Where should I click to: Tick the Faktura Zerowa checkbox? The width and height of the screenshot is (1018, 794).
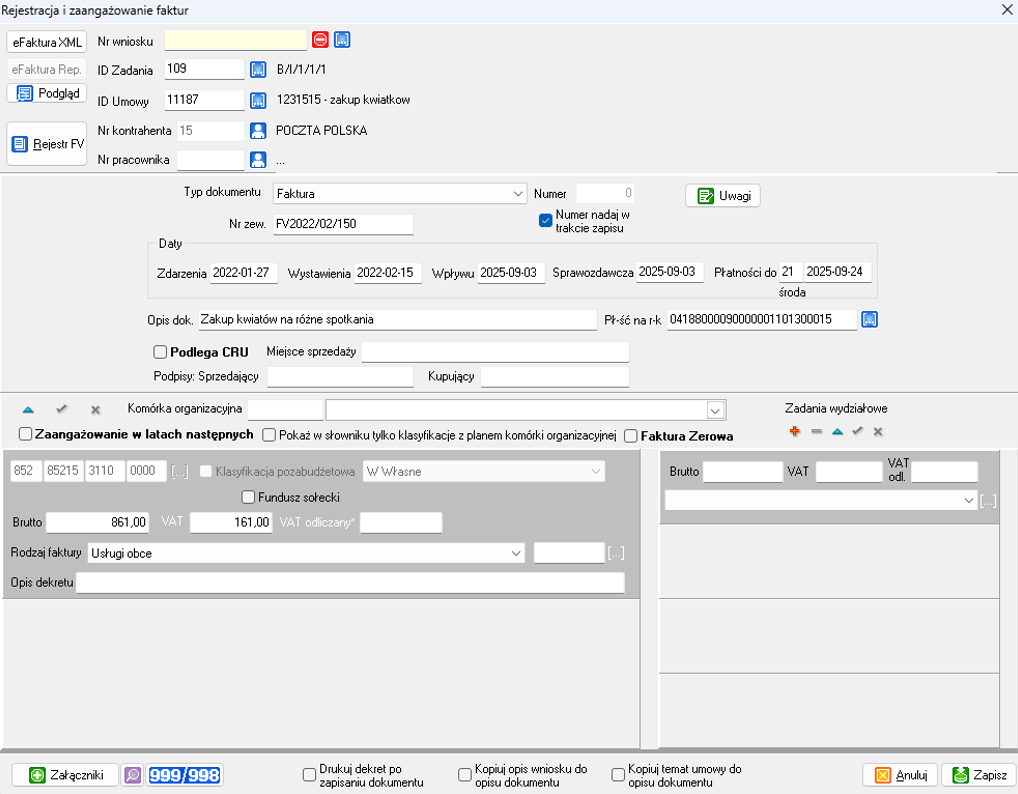click(630, 436)
